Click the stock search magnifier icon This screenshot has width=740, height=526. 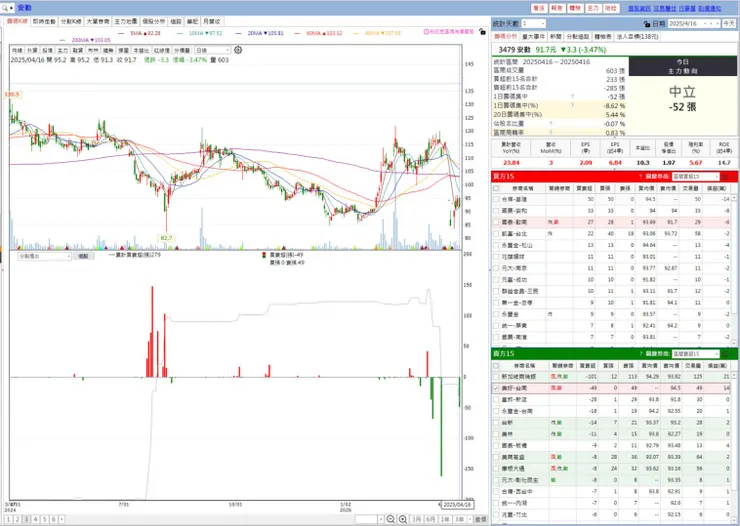click(x=5, y=8)
